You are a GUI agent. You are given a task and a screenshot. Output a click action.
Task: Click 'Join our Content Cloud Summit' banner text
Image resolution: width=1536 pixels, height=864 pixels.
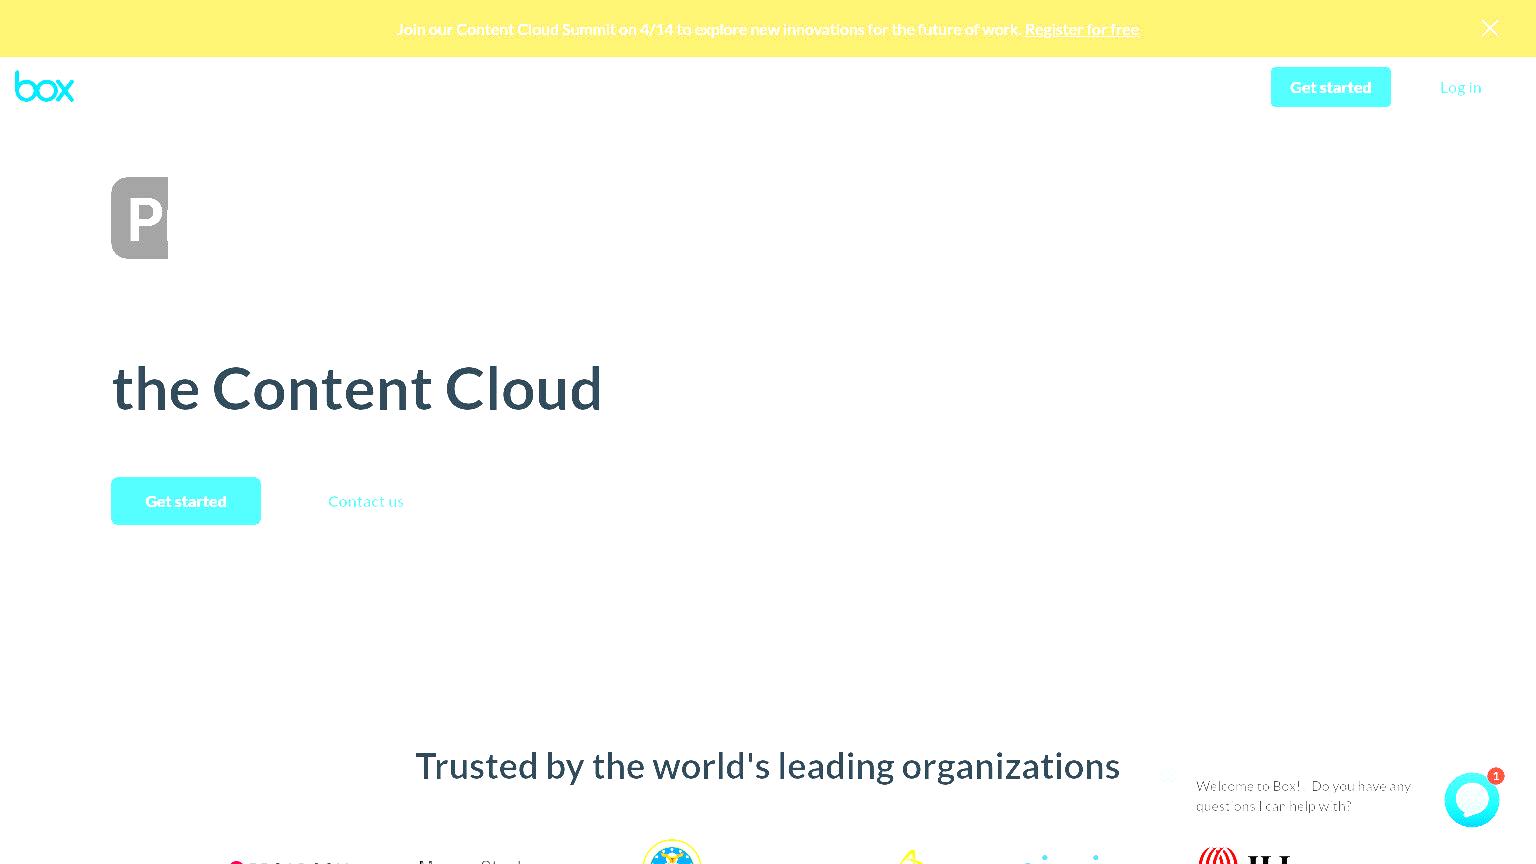[x=709, y=29]
